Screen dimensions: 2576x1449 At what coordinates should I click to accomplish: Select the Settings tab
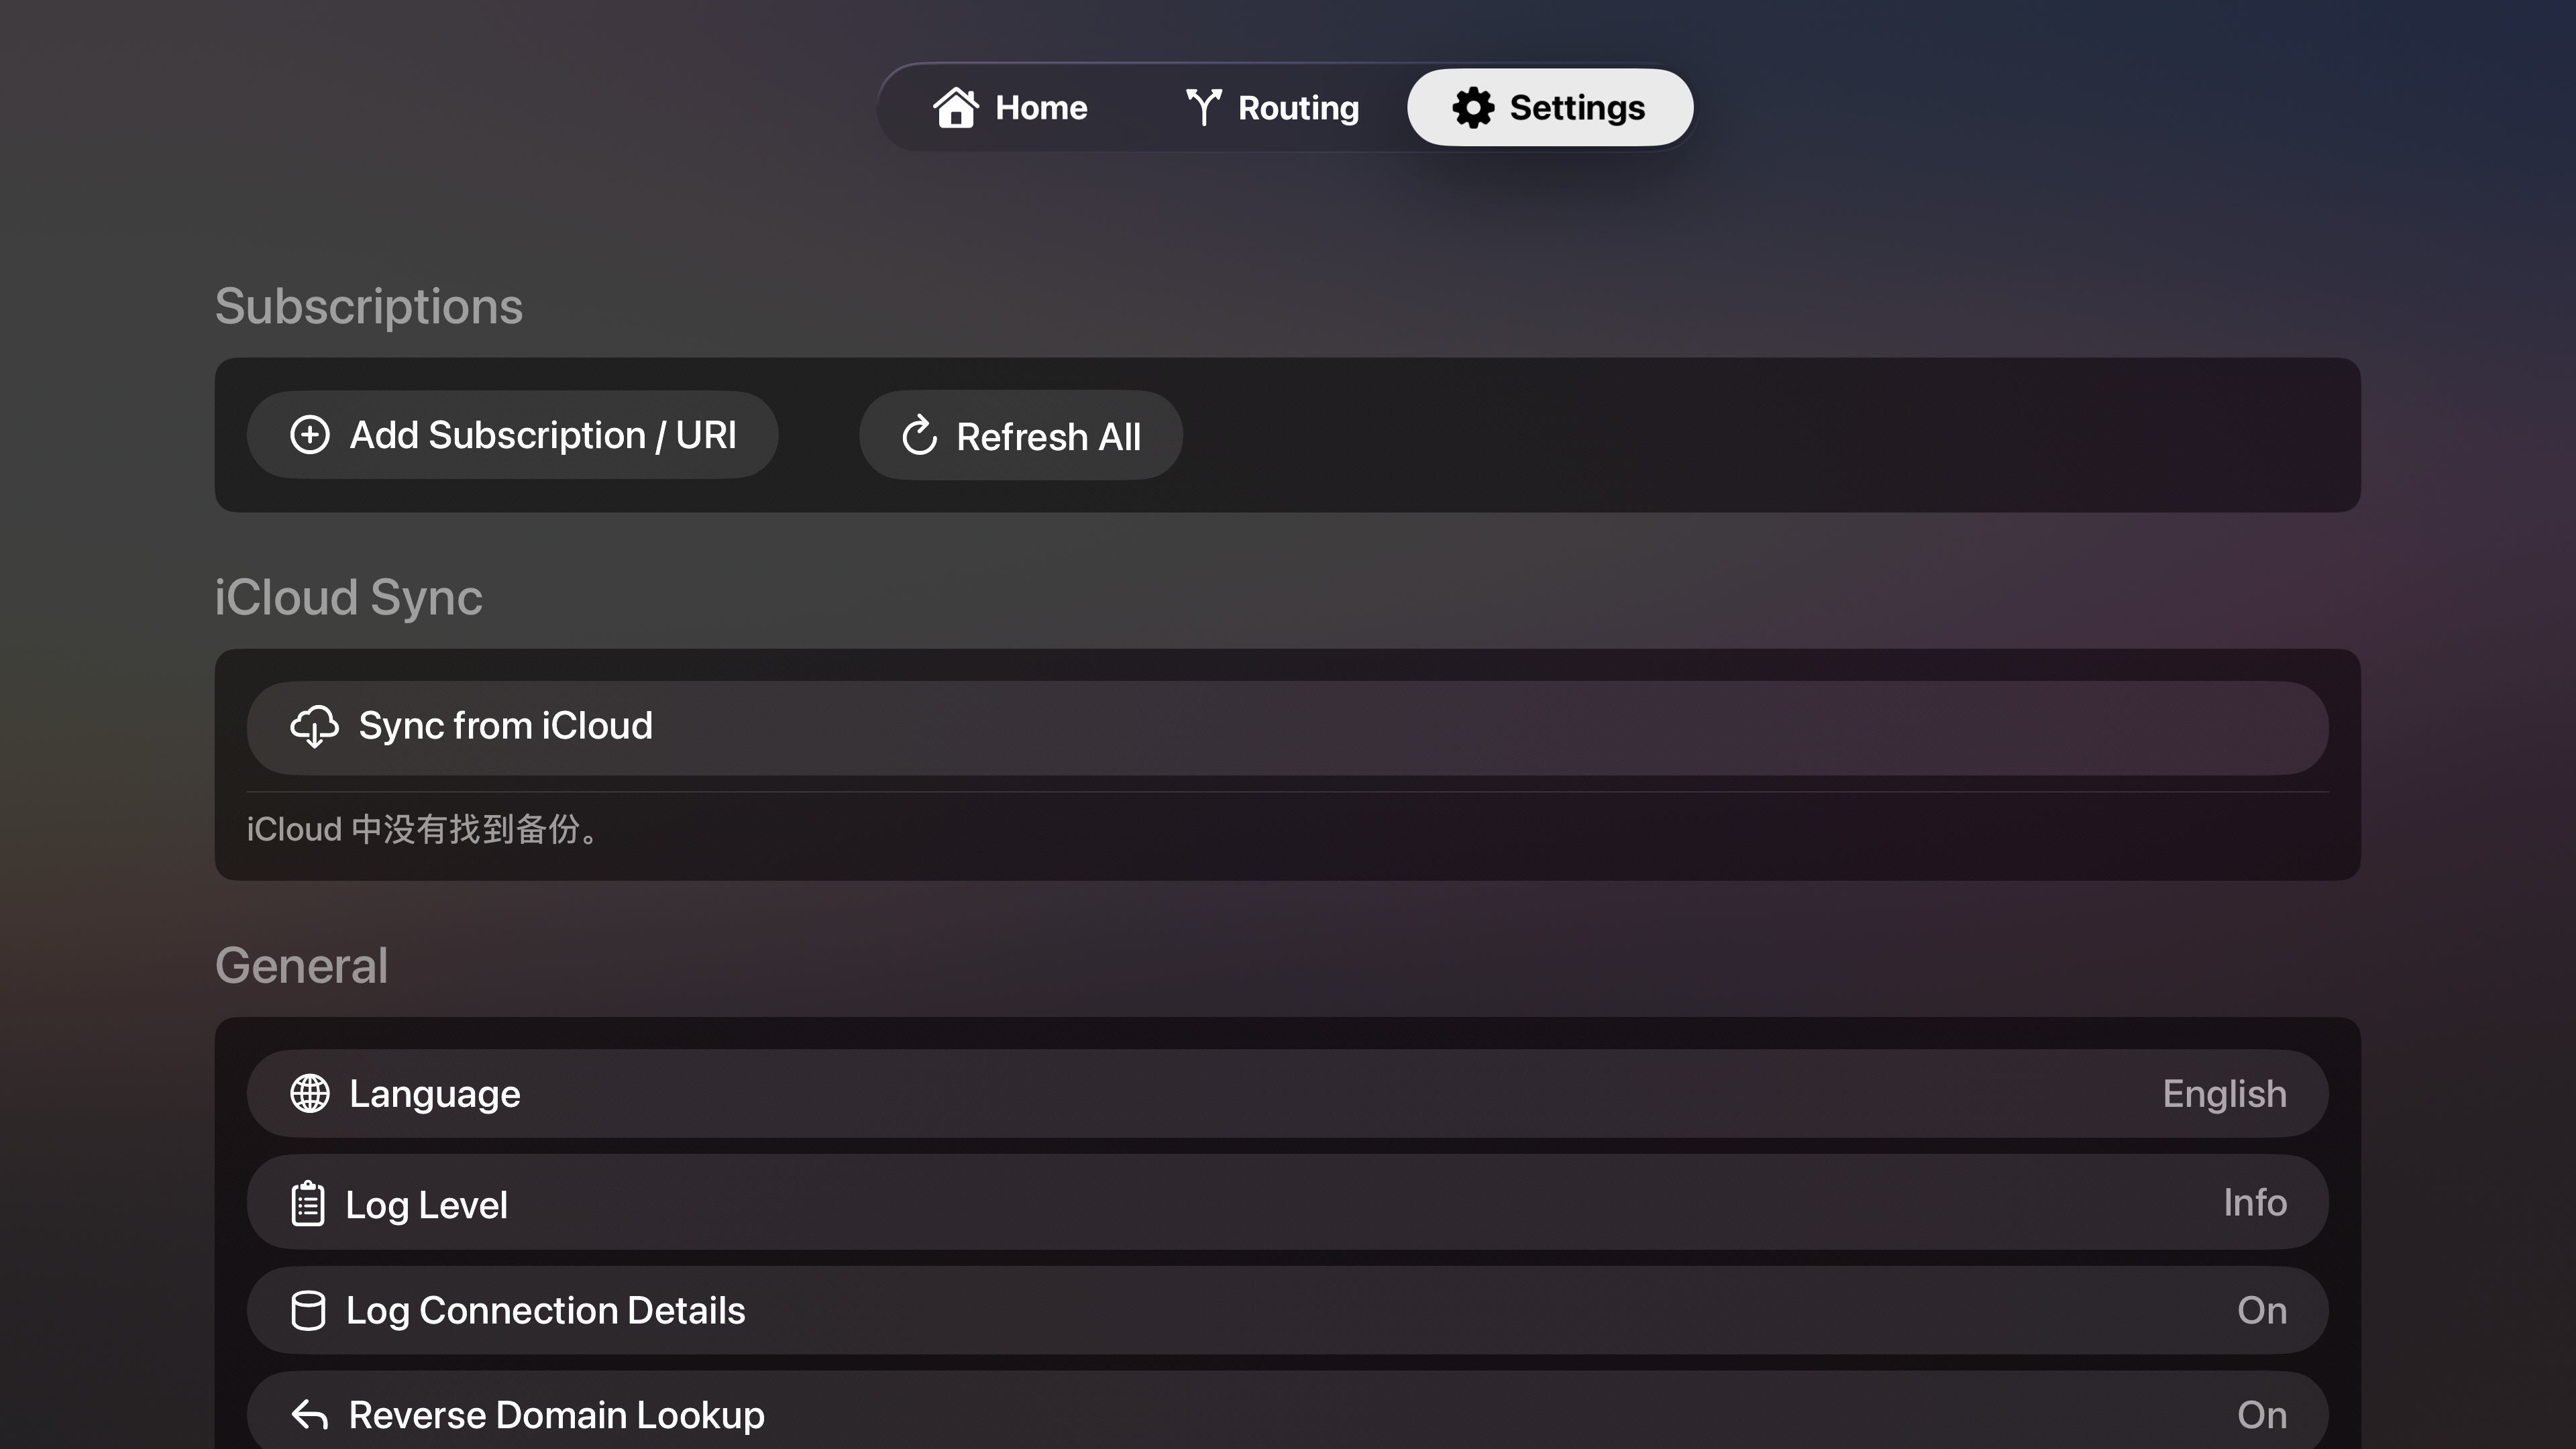tap(1549, 107)
